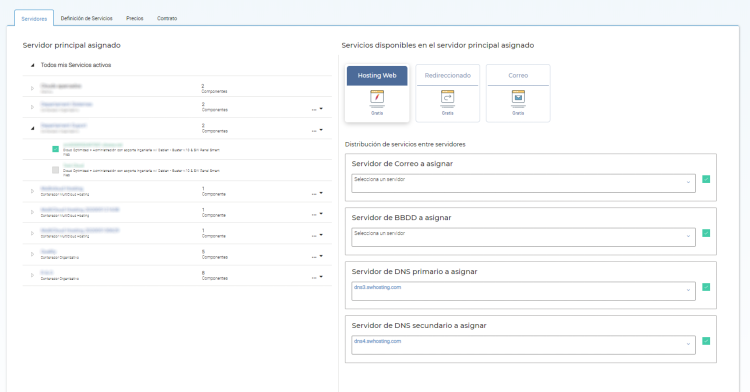Open the Precios tab
The height and width of the screenshot is (392, 750).
135,18
